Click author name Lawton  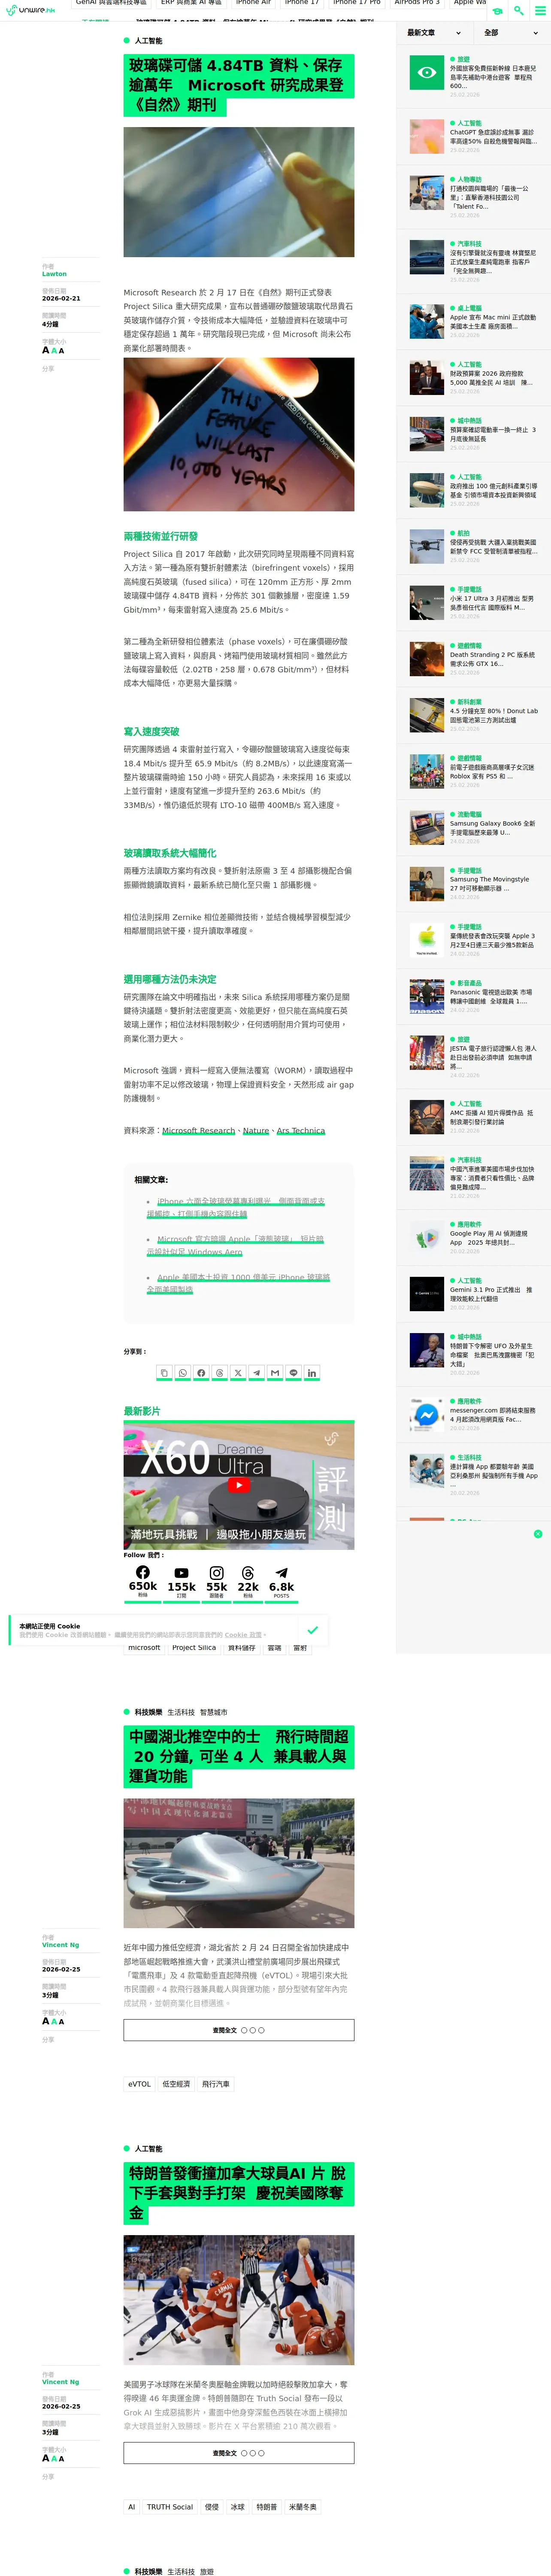coord(54,274)
